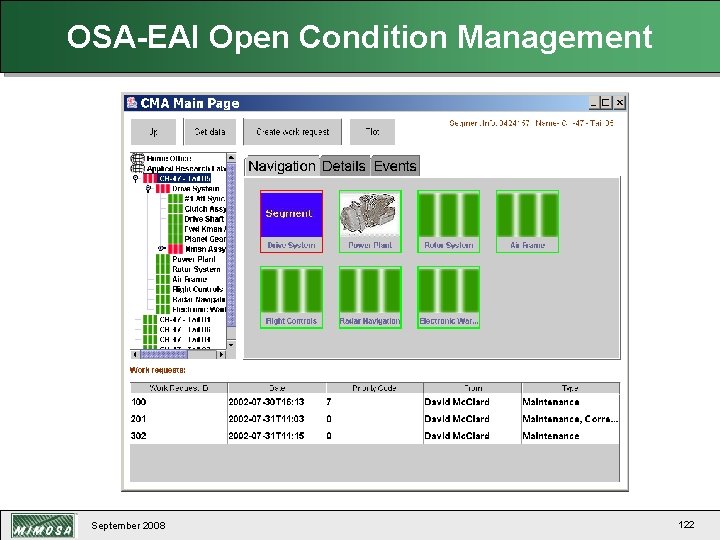Click green status icon beside #1 Aft Sync

[x=175, y=199]
